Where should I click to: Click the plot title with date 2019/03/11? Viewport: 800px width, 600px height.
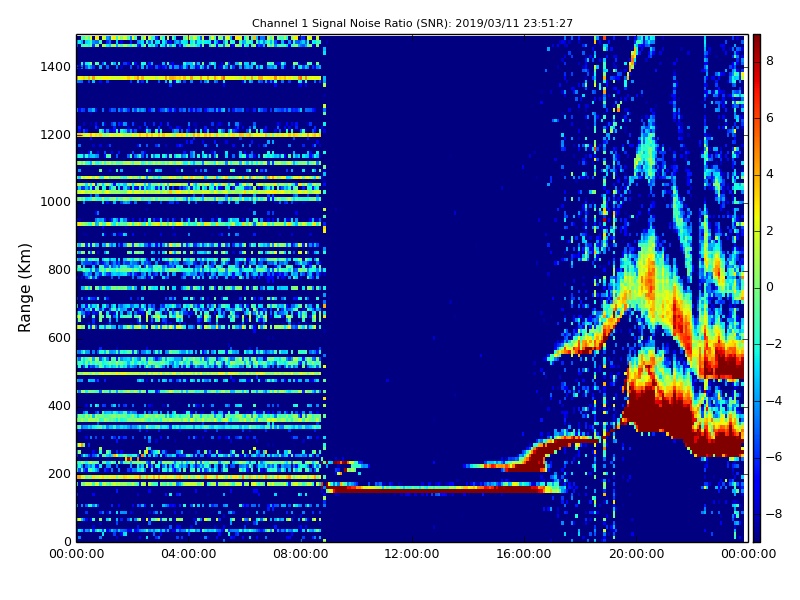(x=412, y=23)
